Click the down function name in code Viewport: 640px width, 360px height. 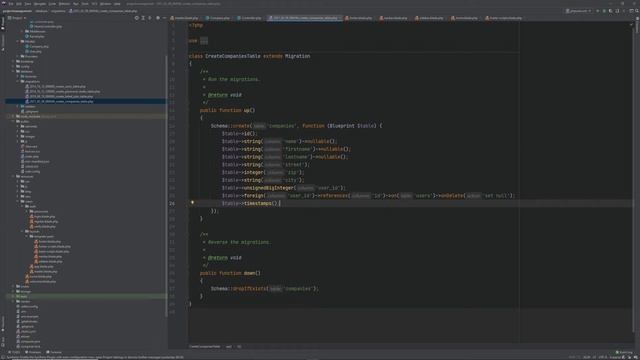249,273
